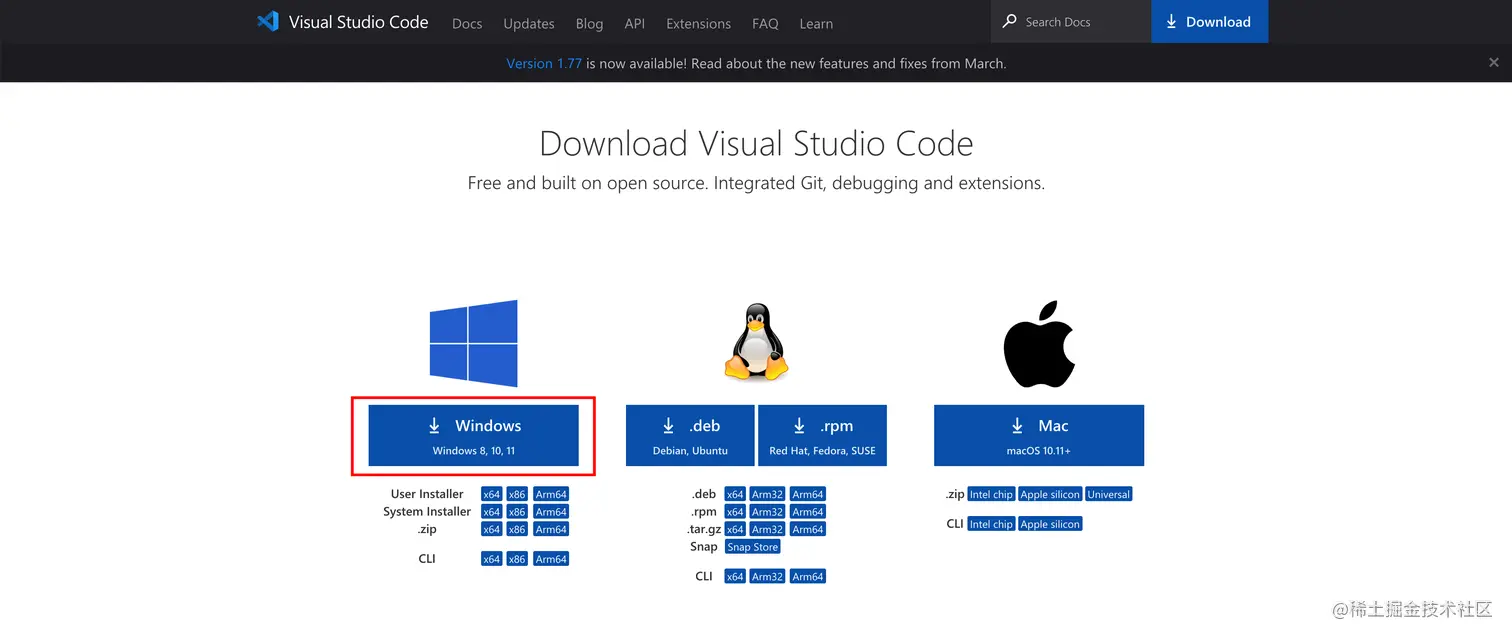
Task: Download the Windows 8, 10, 11 installer
Action: (473, 435)
